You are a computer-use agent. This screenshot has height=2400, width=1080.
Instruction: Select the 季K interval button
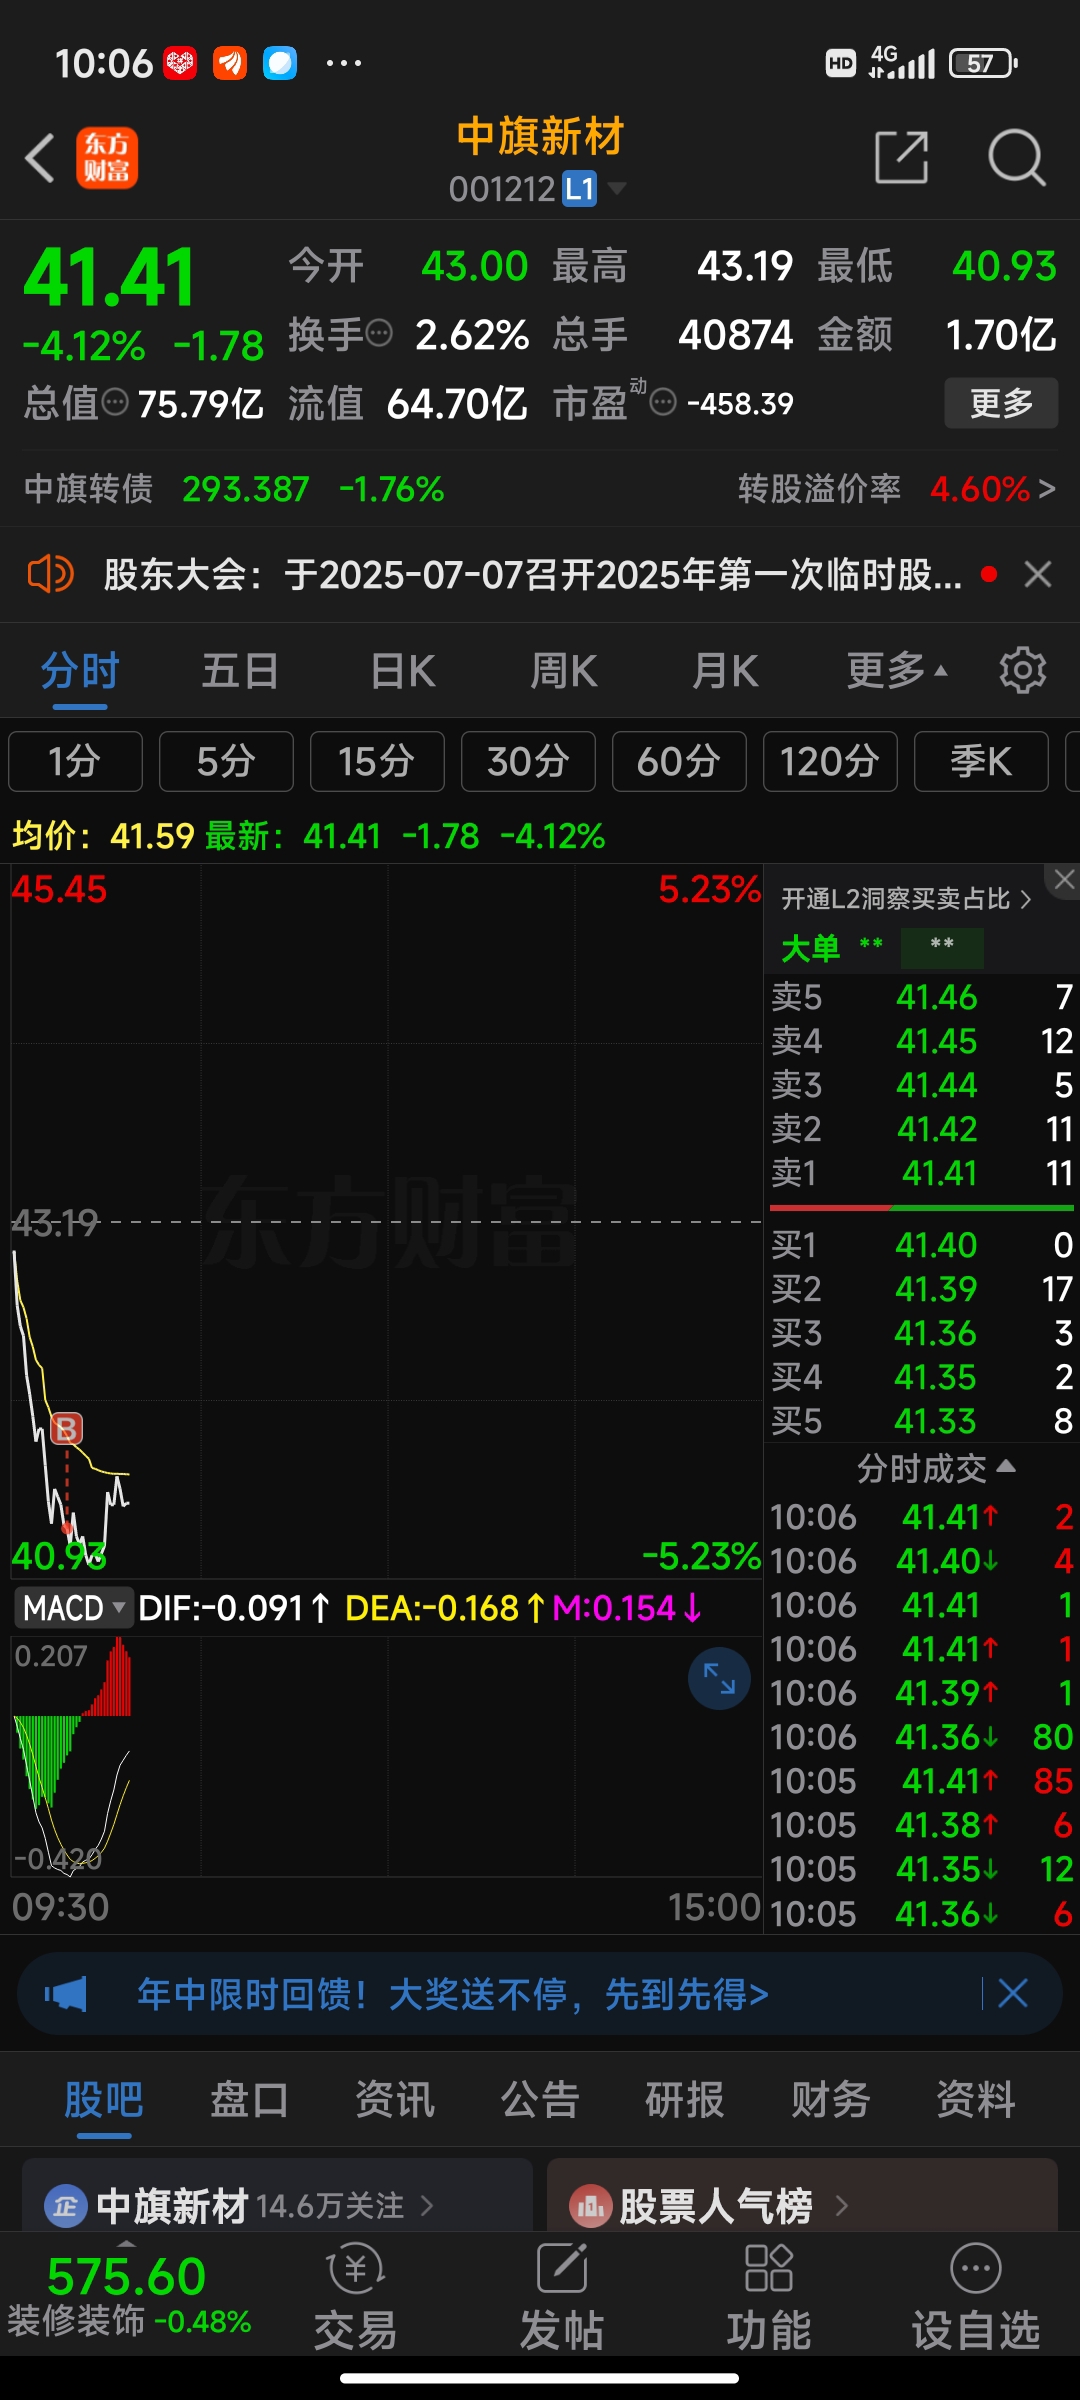(x=981, y=761)
